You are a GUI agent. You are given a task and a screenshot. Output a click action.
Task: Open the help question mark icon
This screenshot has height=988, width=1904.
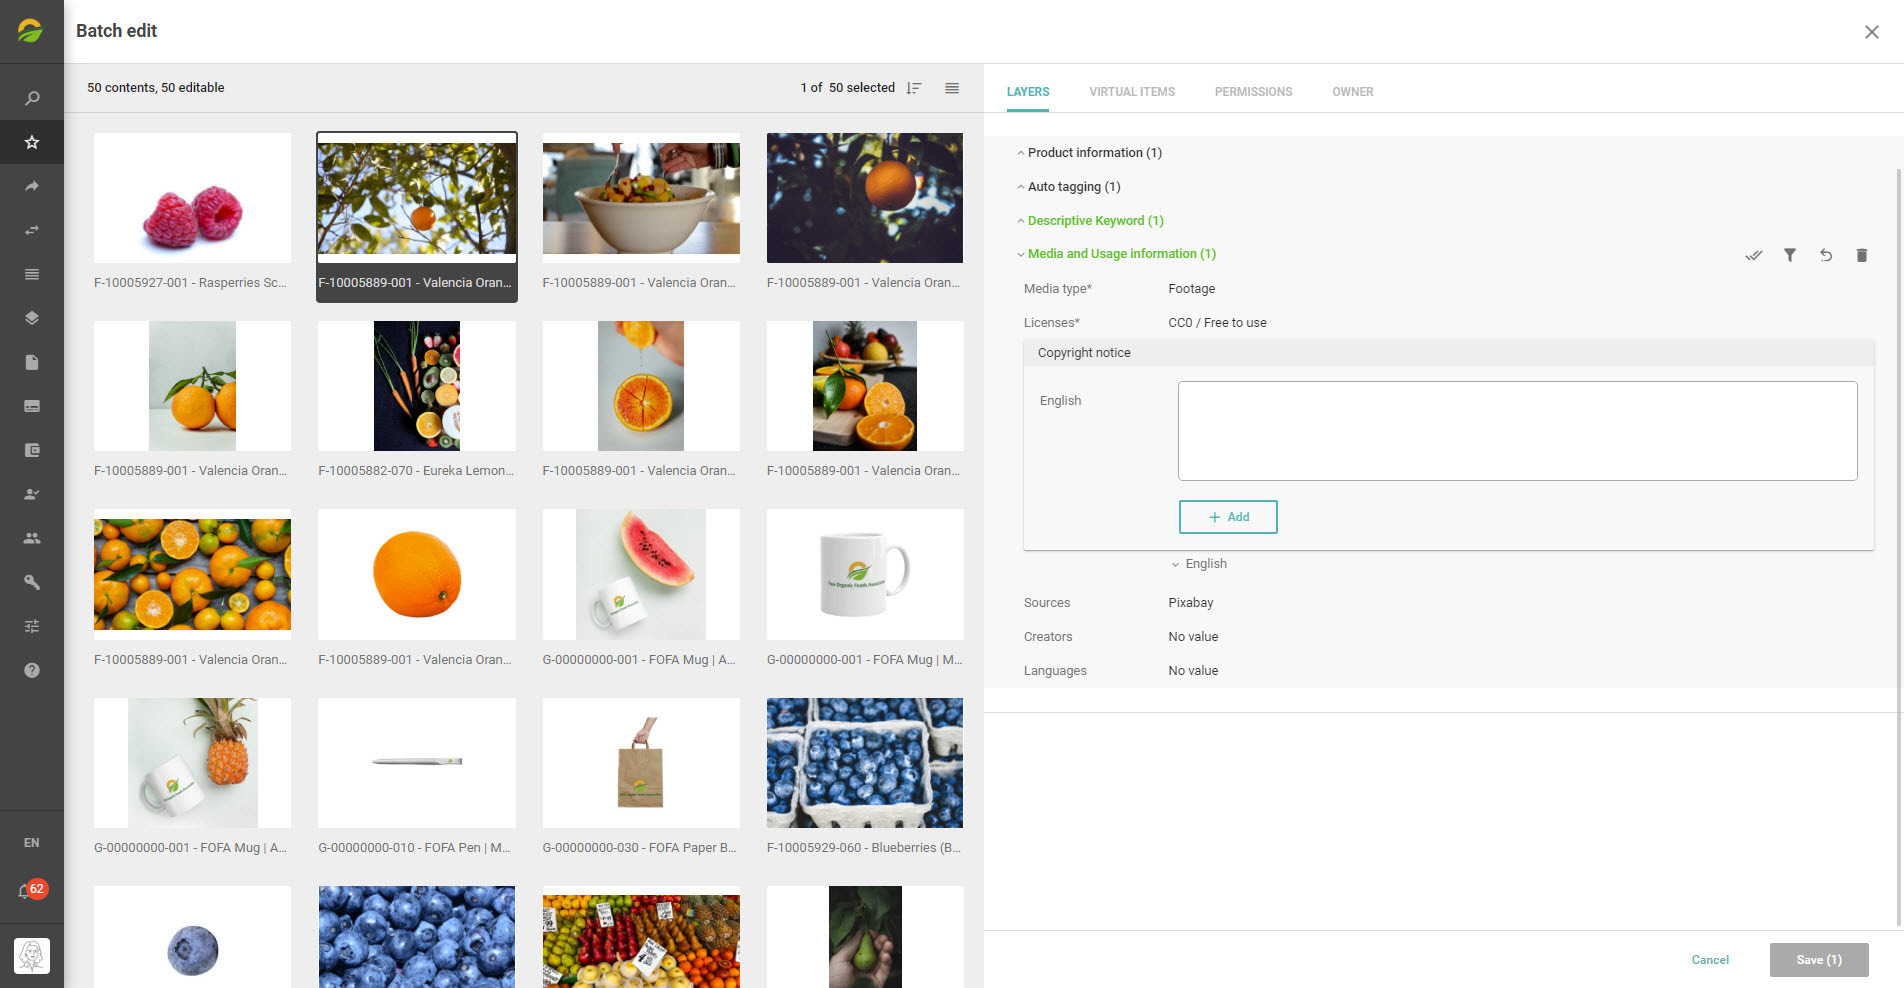point(32,670)
